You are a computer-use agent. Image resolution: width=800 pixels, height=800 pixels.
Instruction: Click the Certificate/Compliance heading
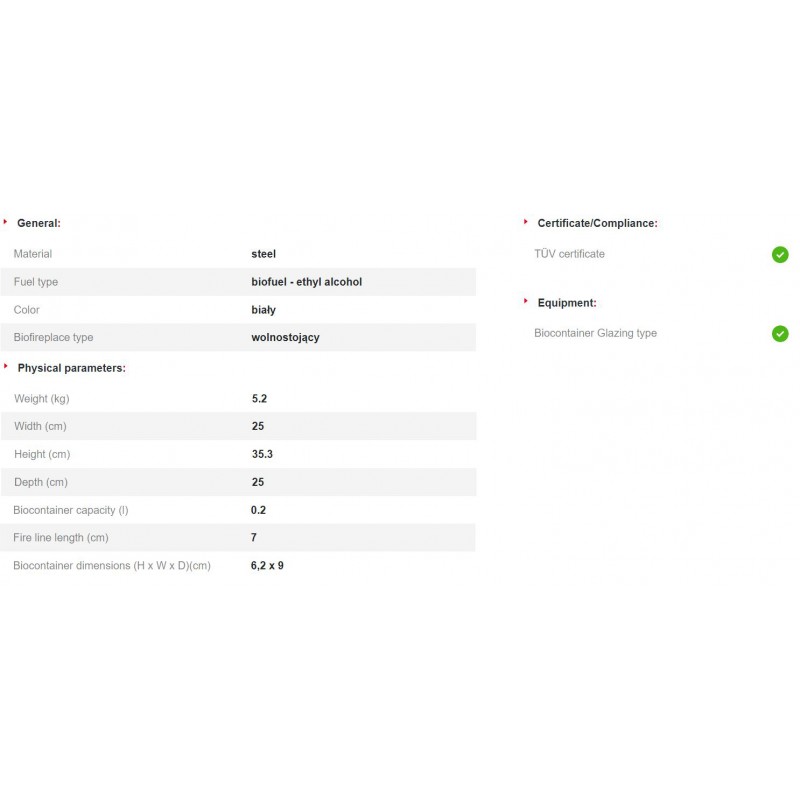click(x=597, y=224)
